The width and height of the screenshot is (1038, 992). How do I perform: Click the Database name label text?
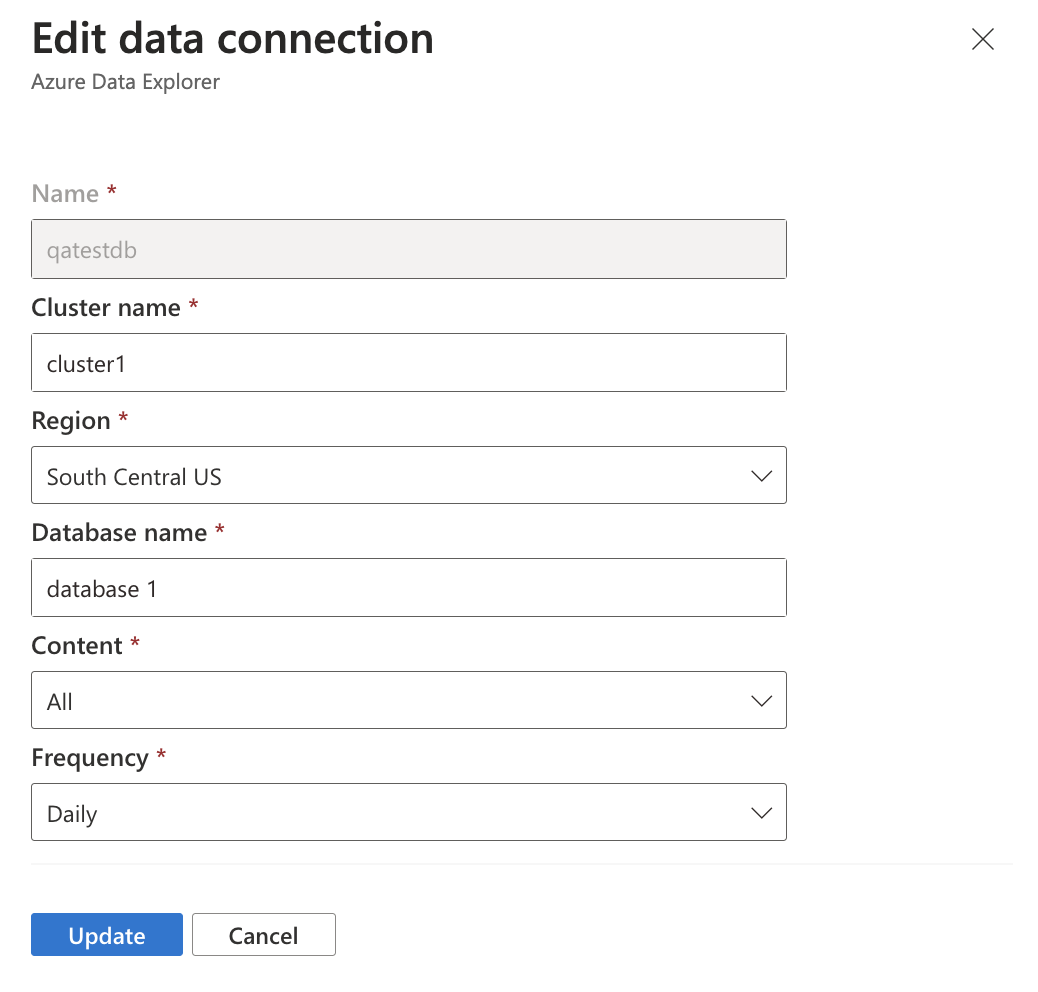coord(118,533)
